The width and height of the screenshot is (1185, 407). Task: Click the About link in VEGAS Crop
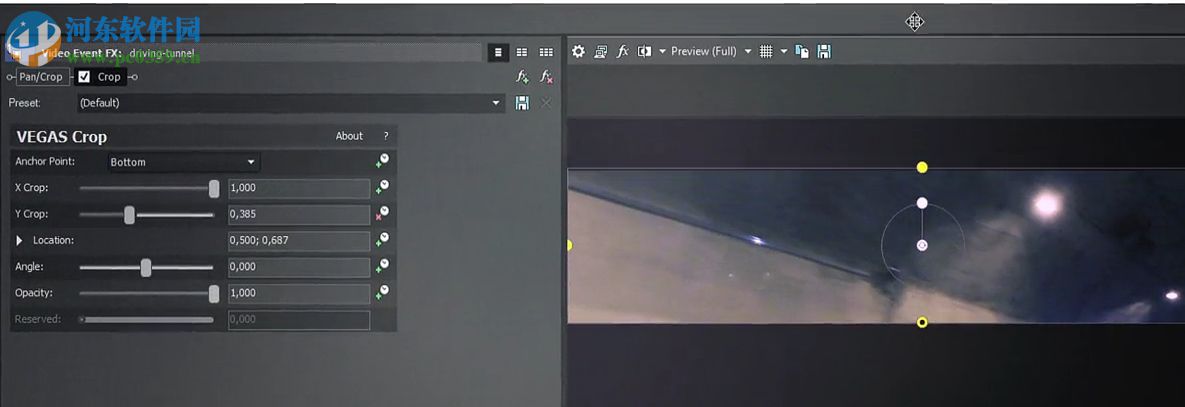(349, 136)
